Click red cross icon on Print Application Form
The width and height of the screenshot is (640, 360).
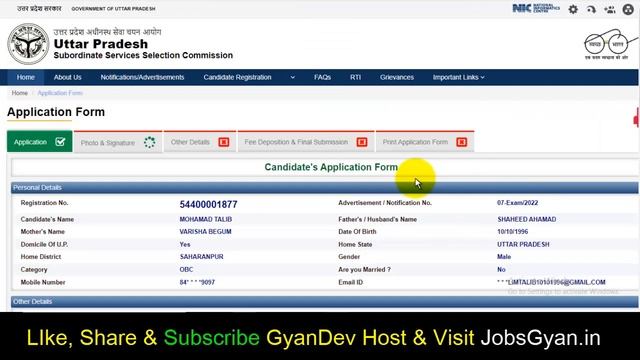[x=462, y=142]
